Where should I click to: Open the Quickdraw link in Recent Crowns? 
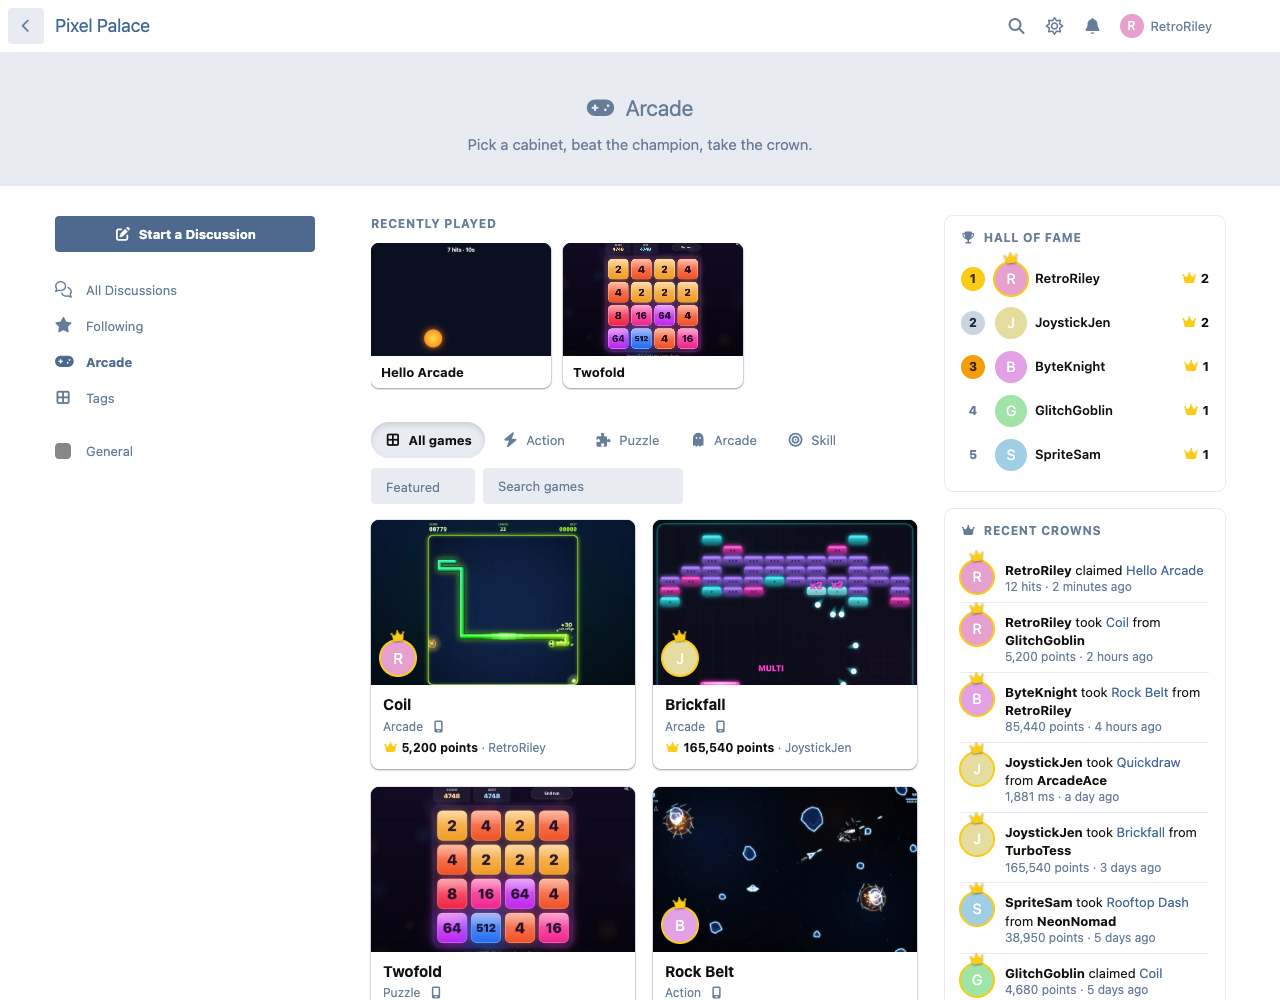tap(1148, 762)
